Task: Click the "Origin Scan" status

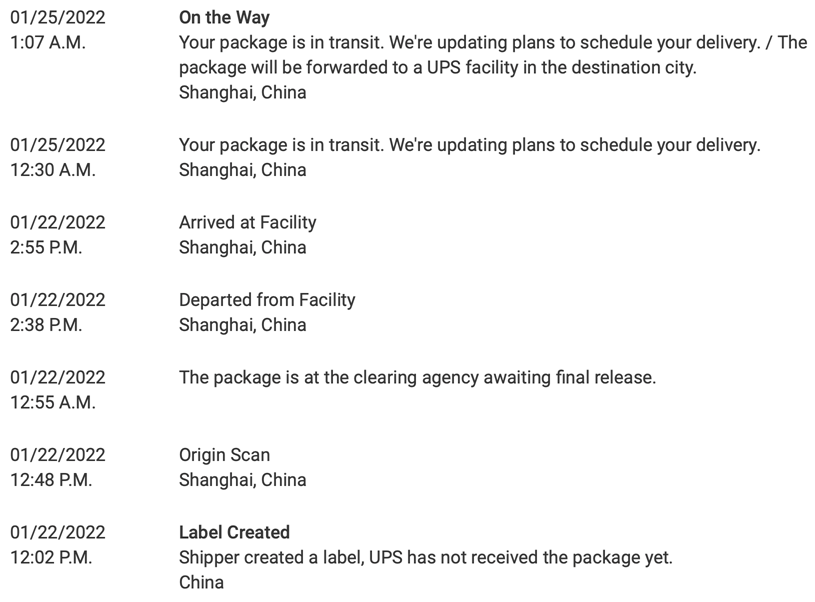Action: (x=224, y=454)
